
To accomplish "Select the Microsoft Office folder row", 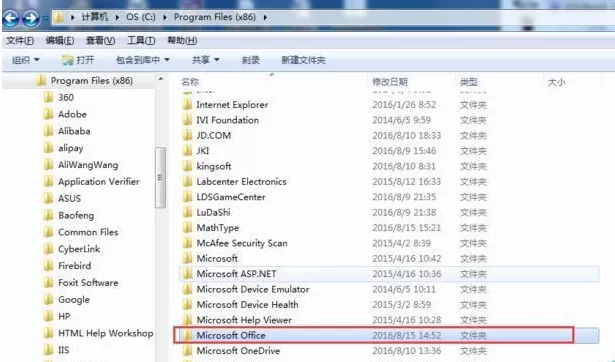I will (x=388, y=335).
